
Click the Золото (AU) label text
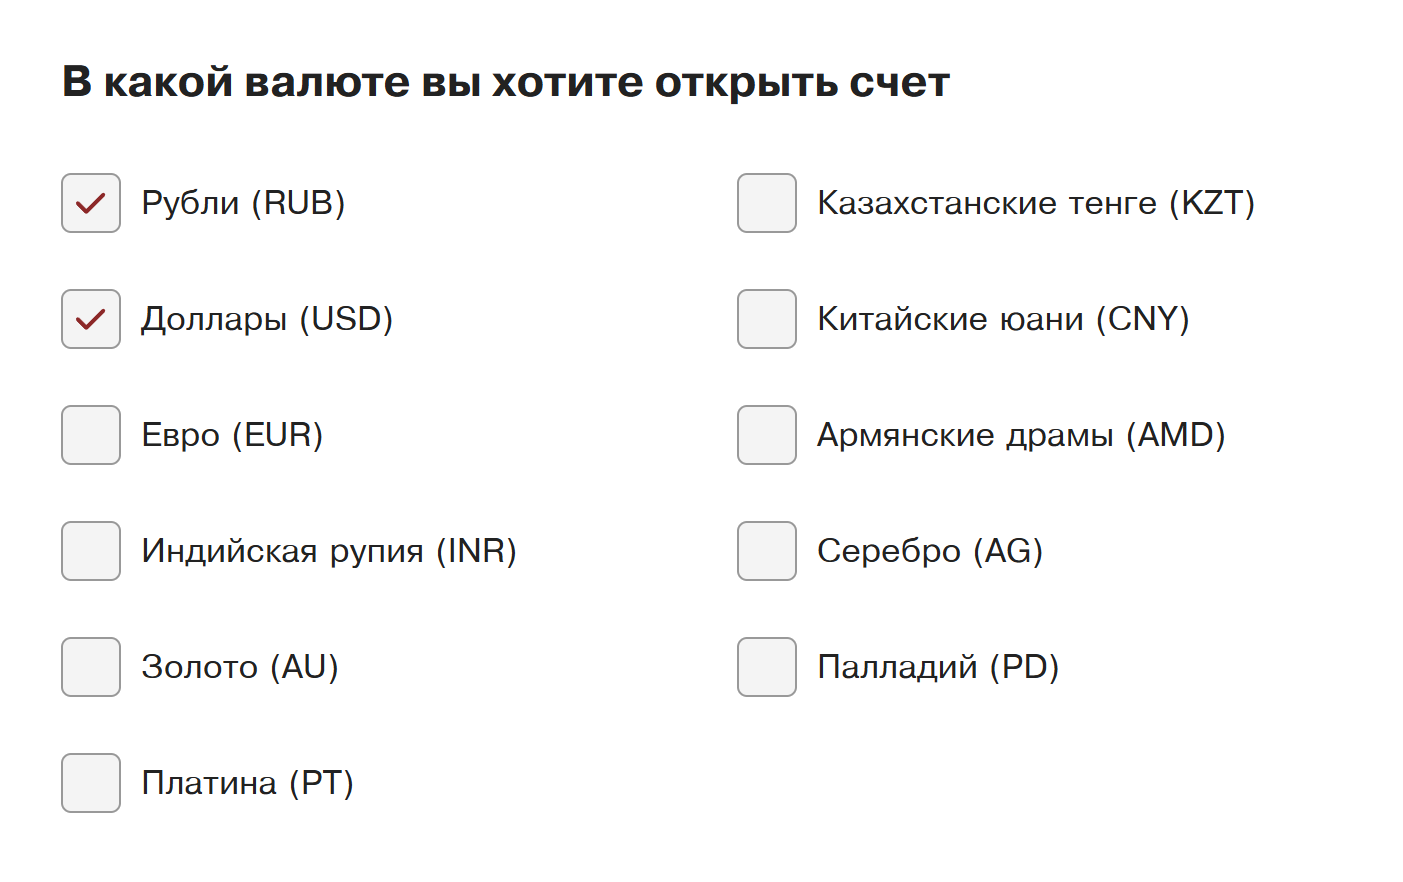click(x=240, y=667)
